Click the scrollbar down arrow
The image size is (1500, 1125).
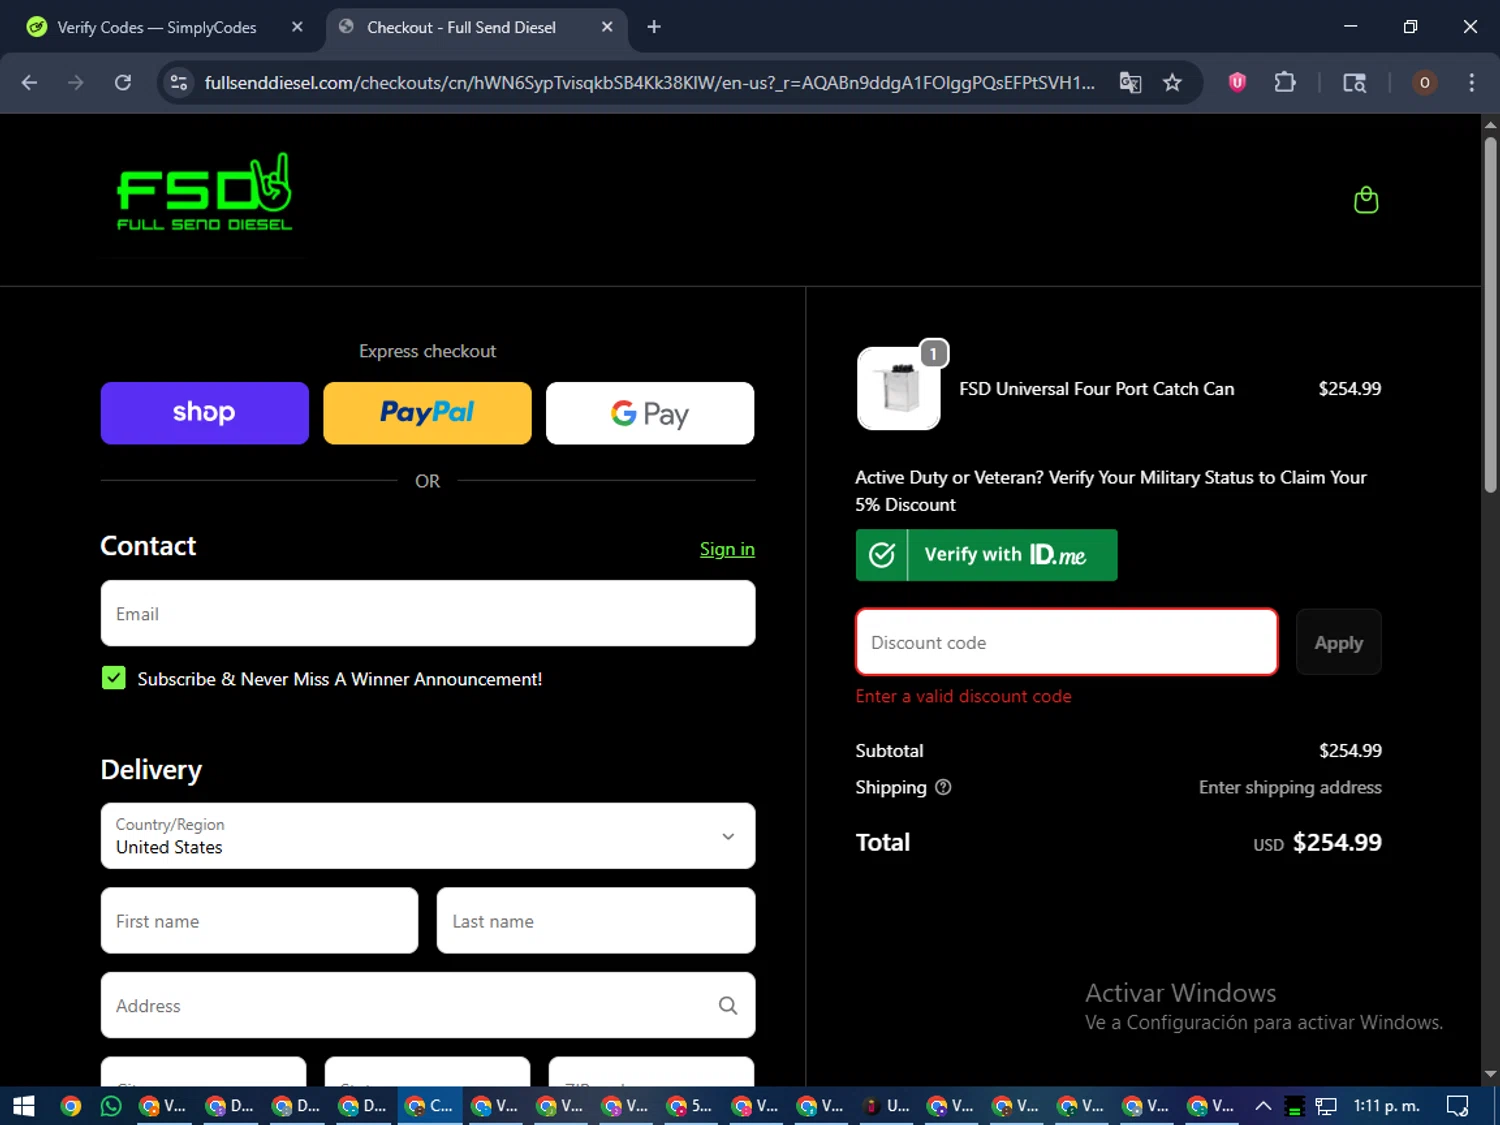[1490, 1074]
